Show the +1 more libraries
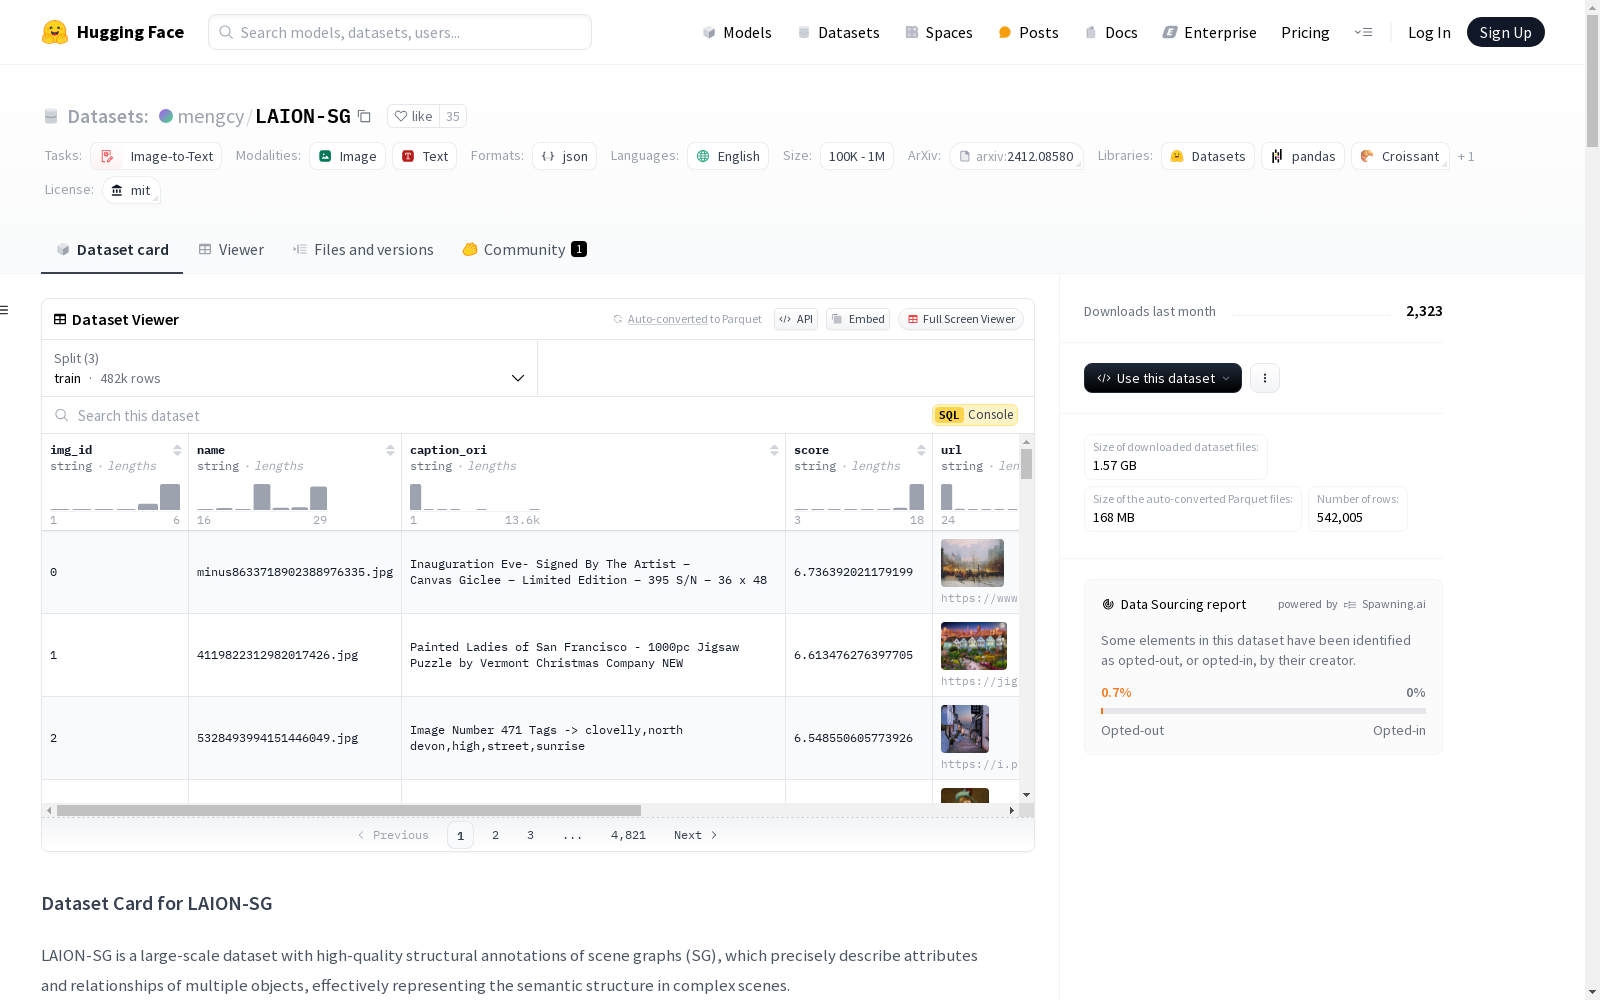Viewport: 1600px width, 1000px height. [1466, 156]
